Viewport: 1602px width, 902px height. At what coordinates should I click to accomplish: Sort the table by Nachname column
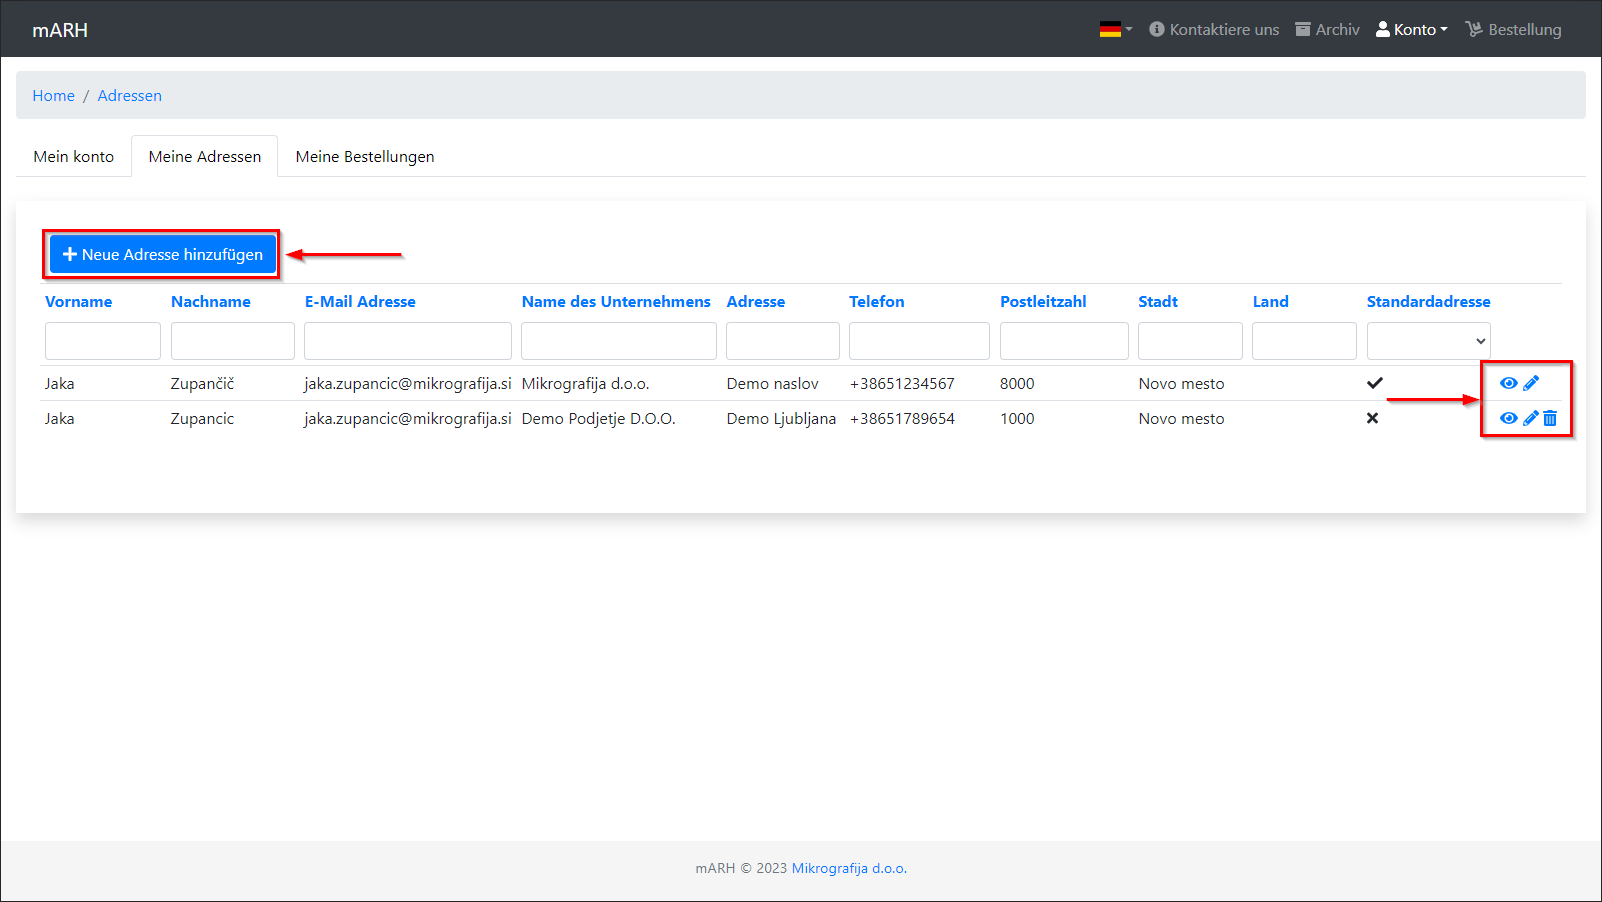point(211,302)
